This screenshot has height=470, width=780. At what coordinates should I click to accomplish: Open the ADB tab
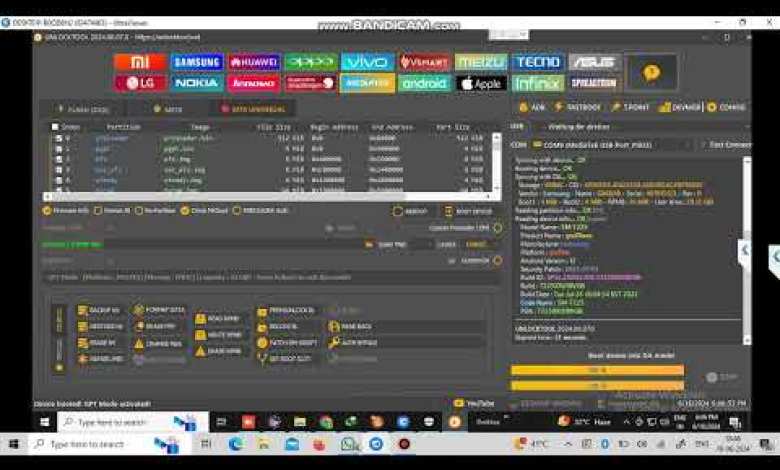click(532, 107)
